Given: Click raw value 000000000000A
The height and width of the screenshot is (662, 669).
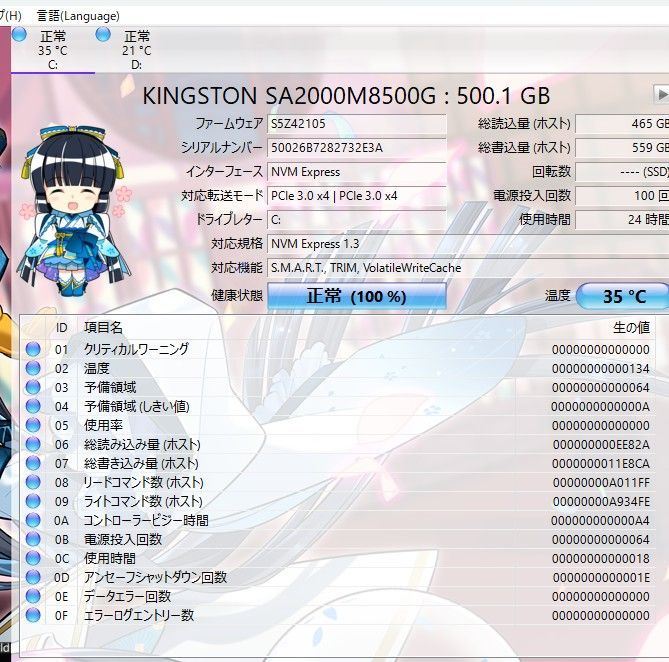Looking at the screenshot, I should coord(601,406).
